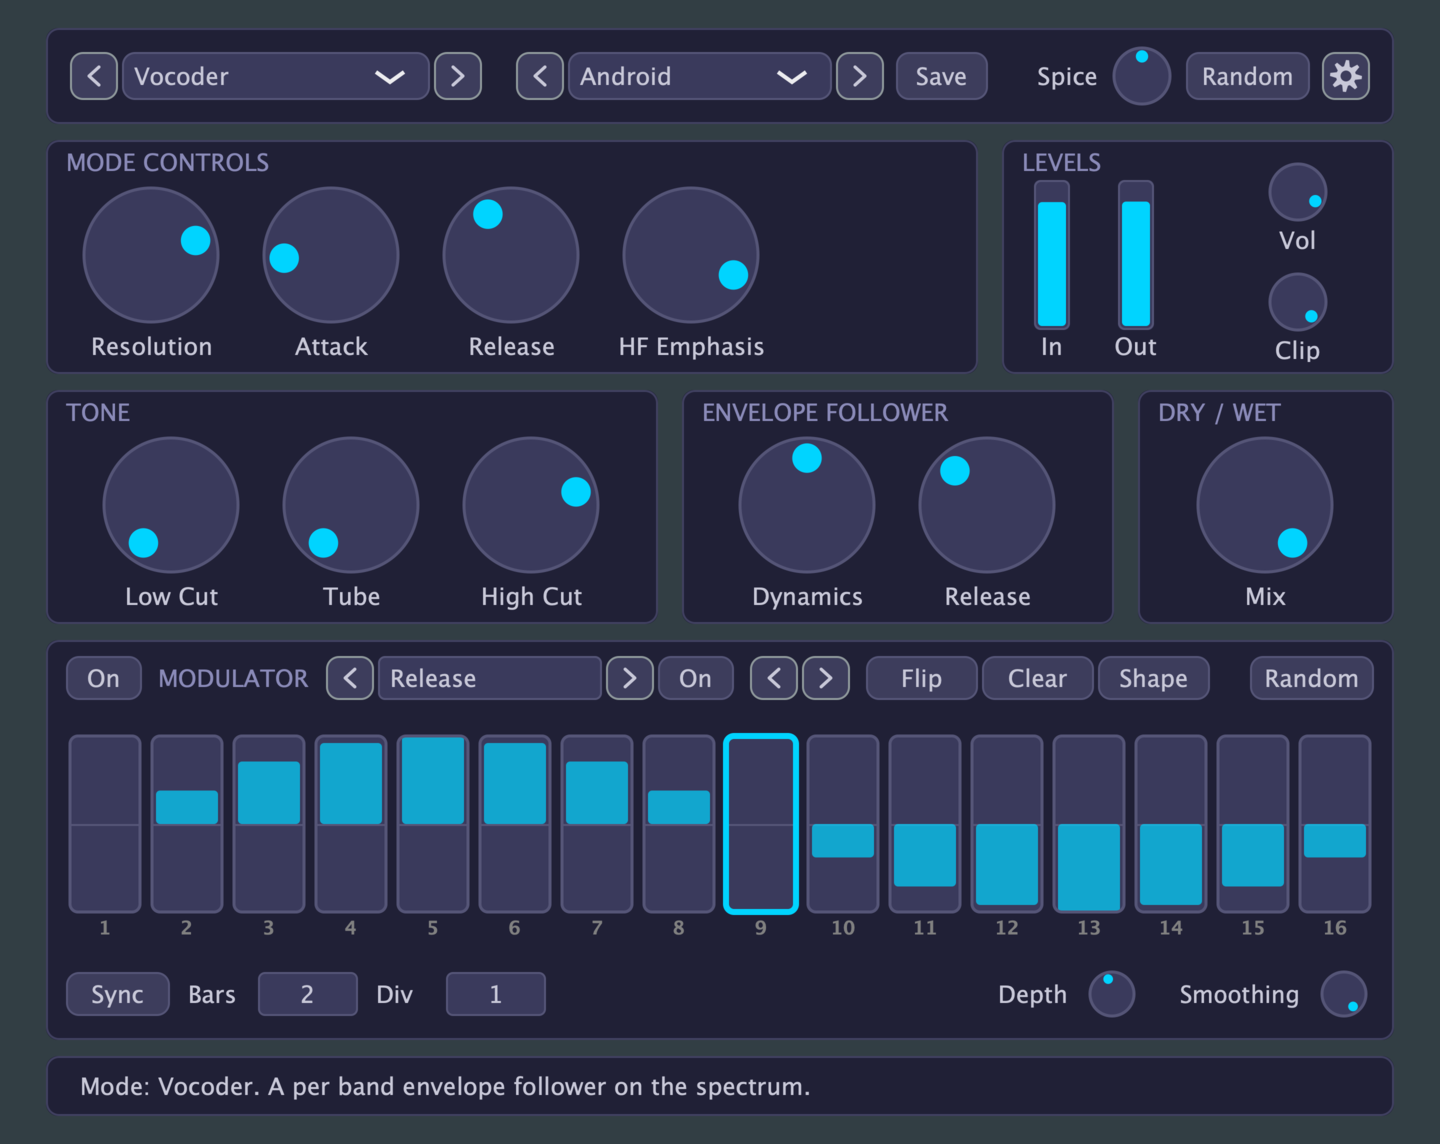
Task: Click the HF Emphasis knob
Action: click(x=691, y=255)
